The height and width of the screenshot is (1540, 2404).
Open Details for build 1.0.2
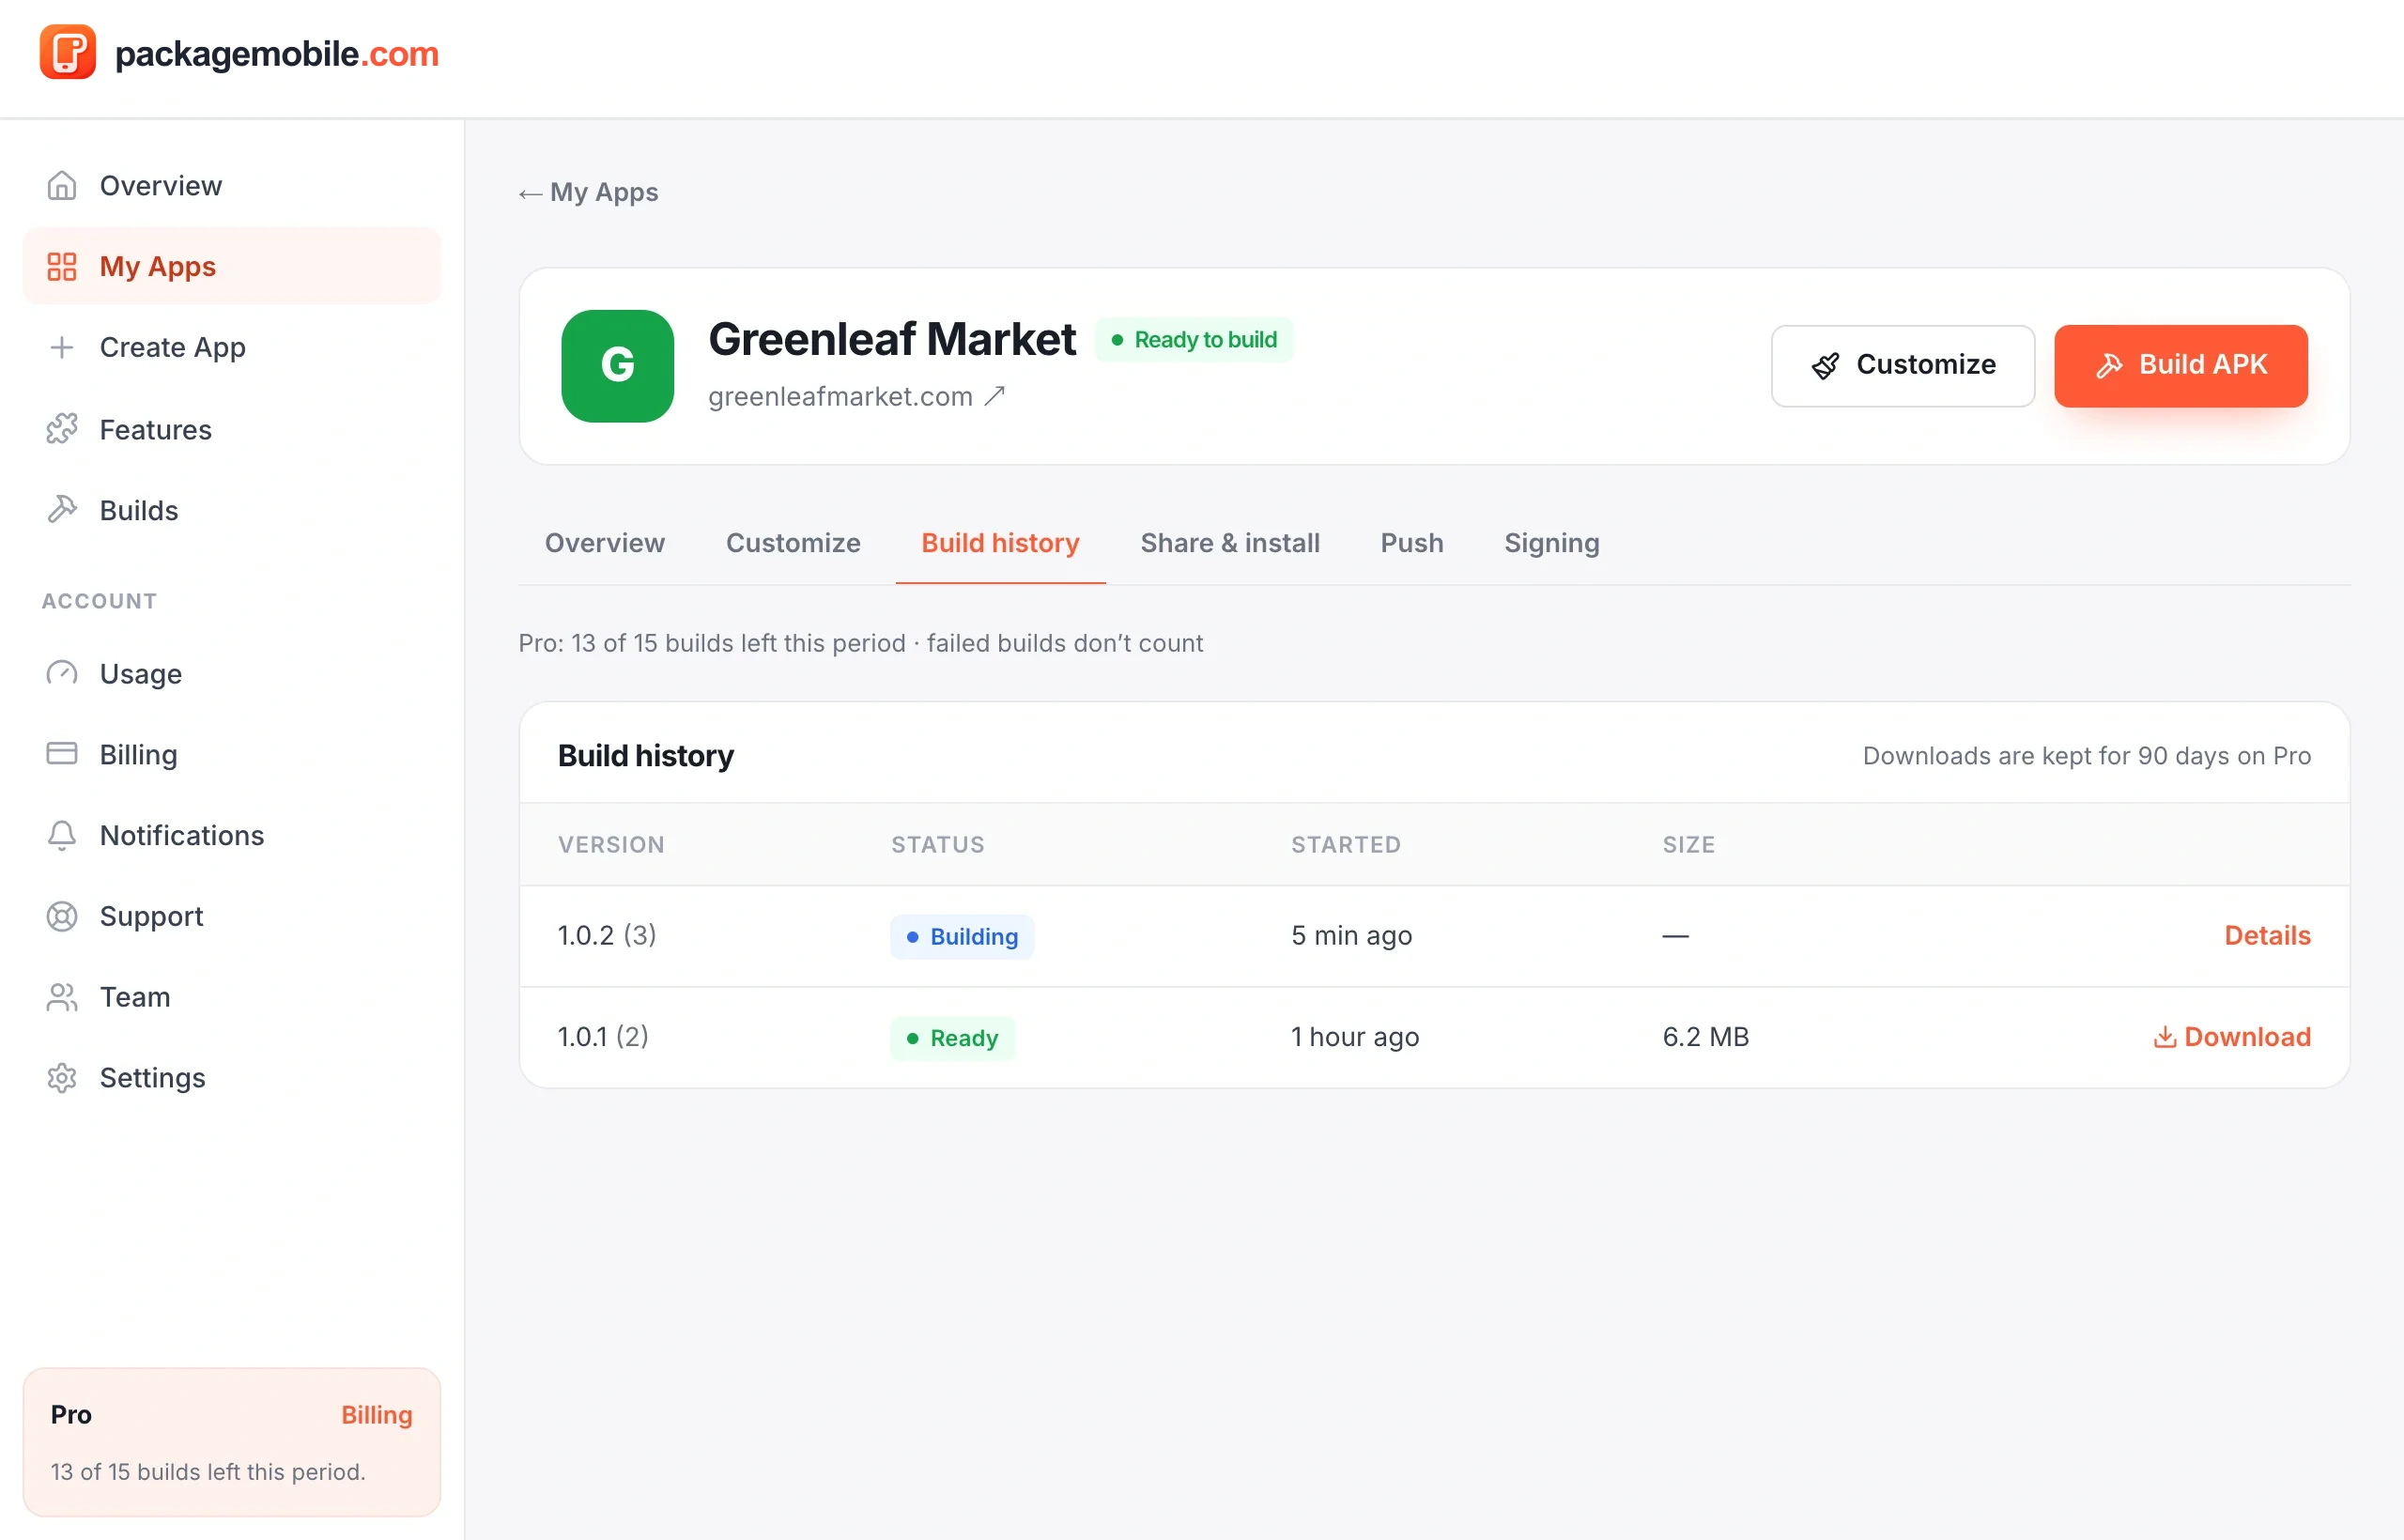click(x=2267, y=936)
